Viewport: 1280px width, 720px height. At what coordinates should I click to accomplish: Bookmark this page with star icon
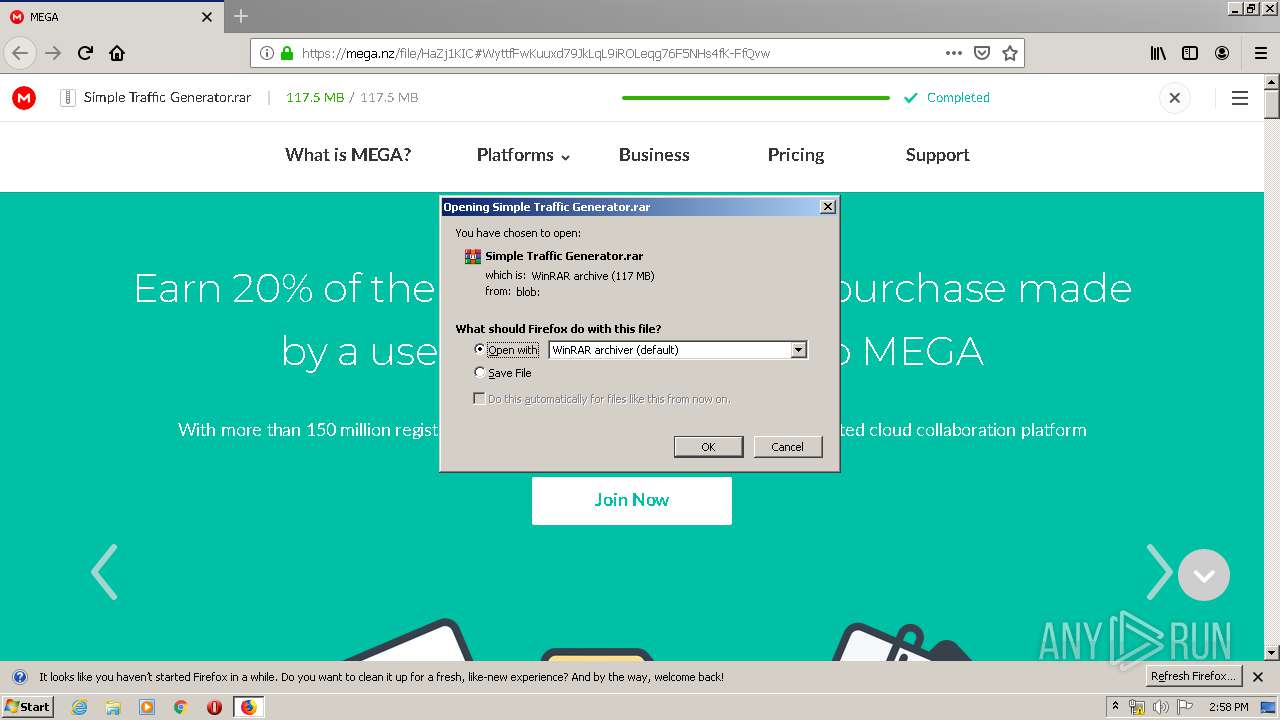point(1010,53)
